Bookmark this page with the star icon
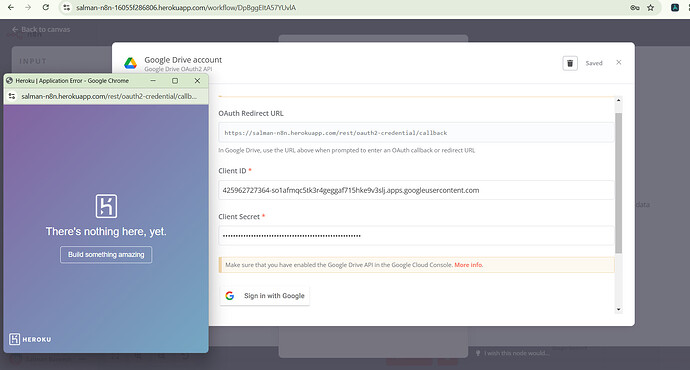 click(650, 7)
